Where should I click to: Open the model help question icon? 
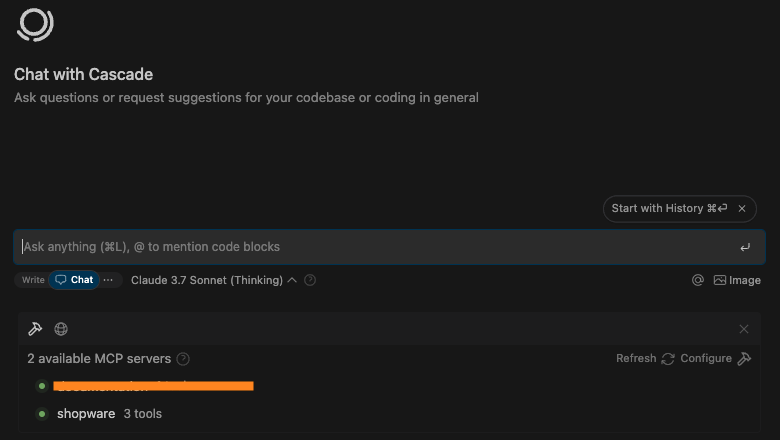(310, 280)
